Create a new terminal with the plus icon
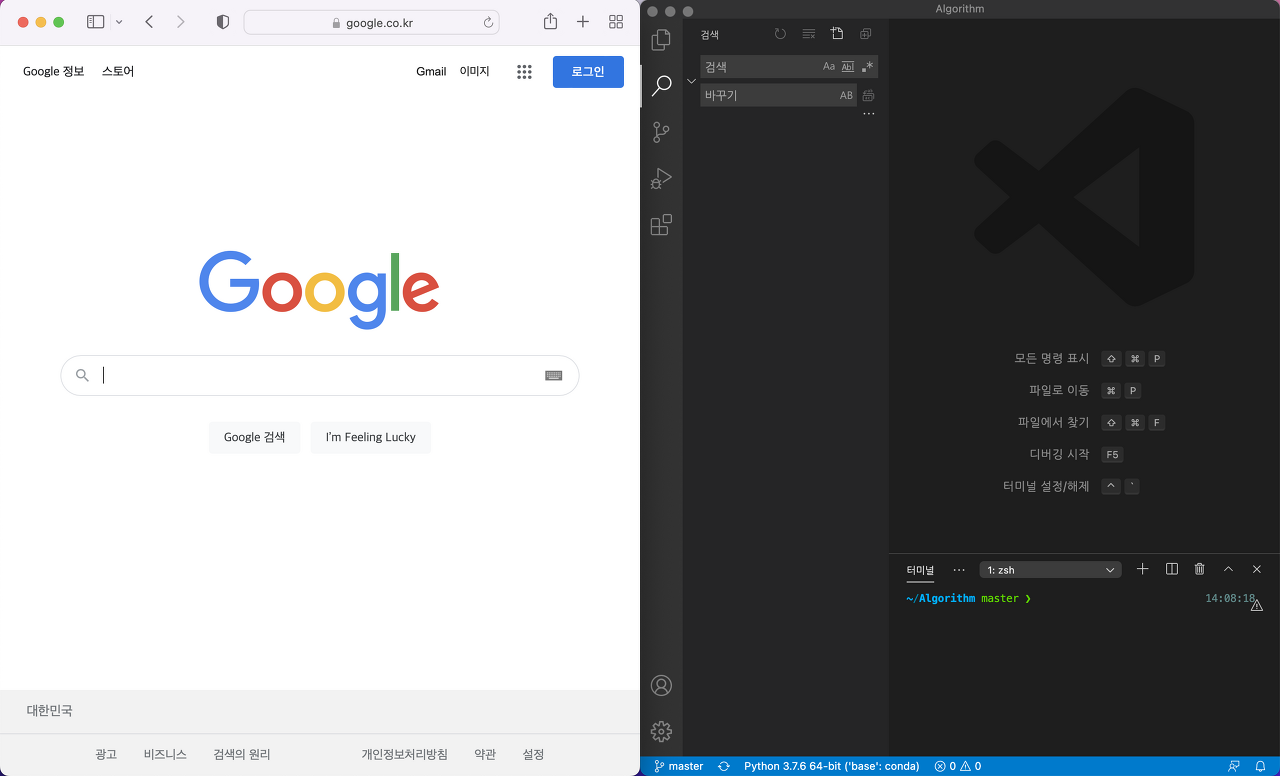 [1143, 569]
